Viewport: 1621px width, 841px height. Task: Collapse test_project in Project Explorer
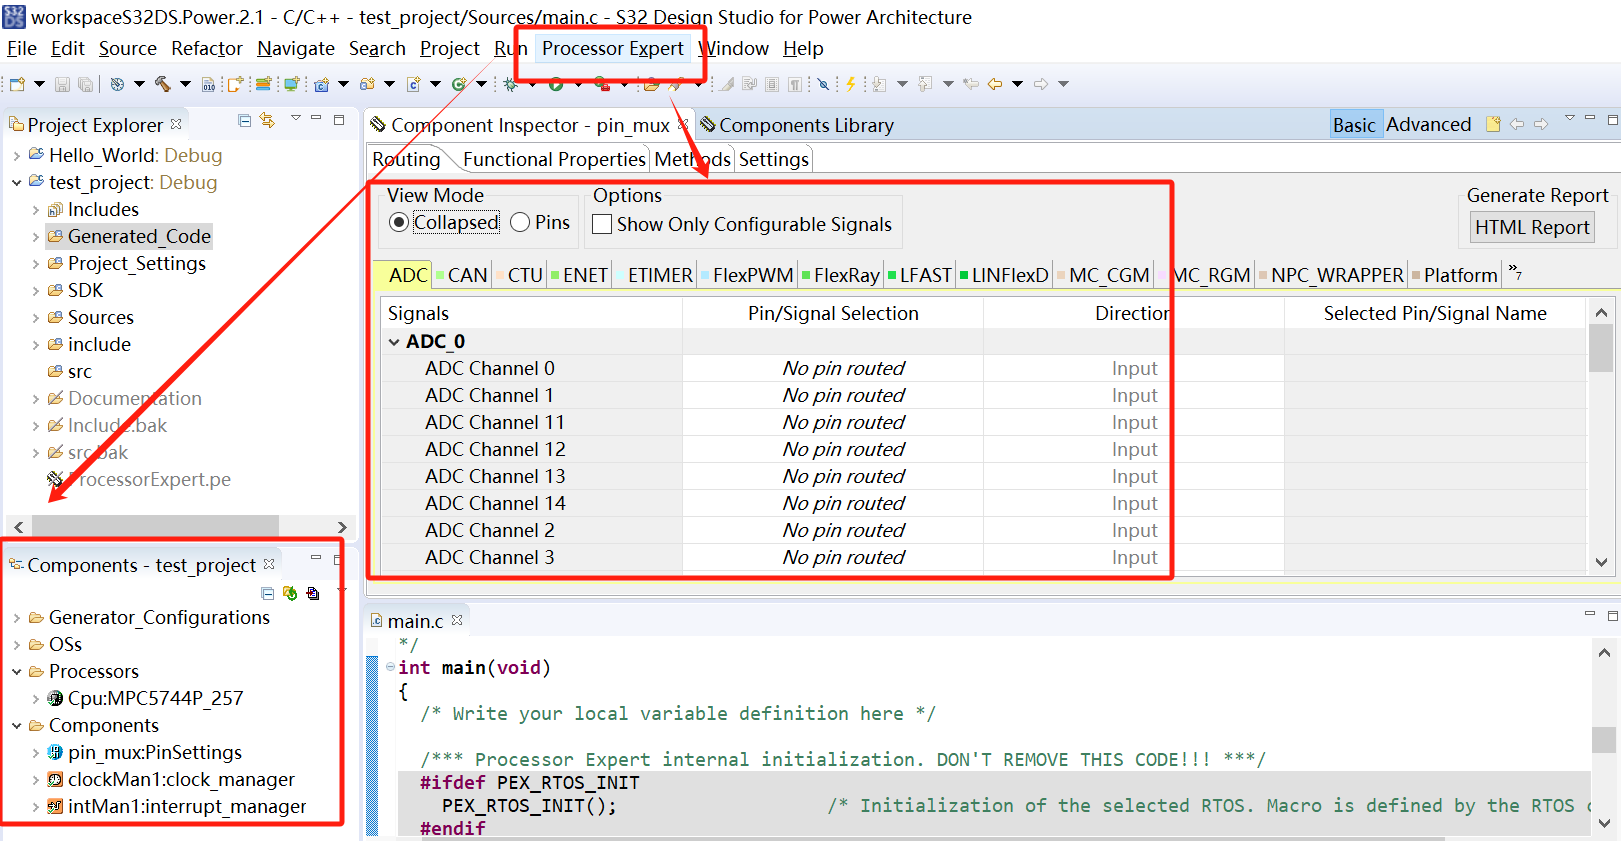click(16, 182)
